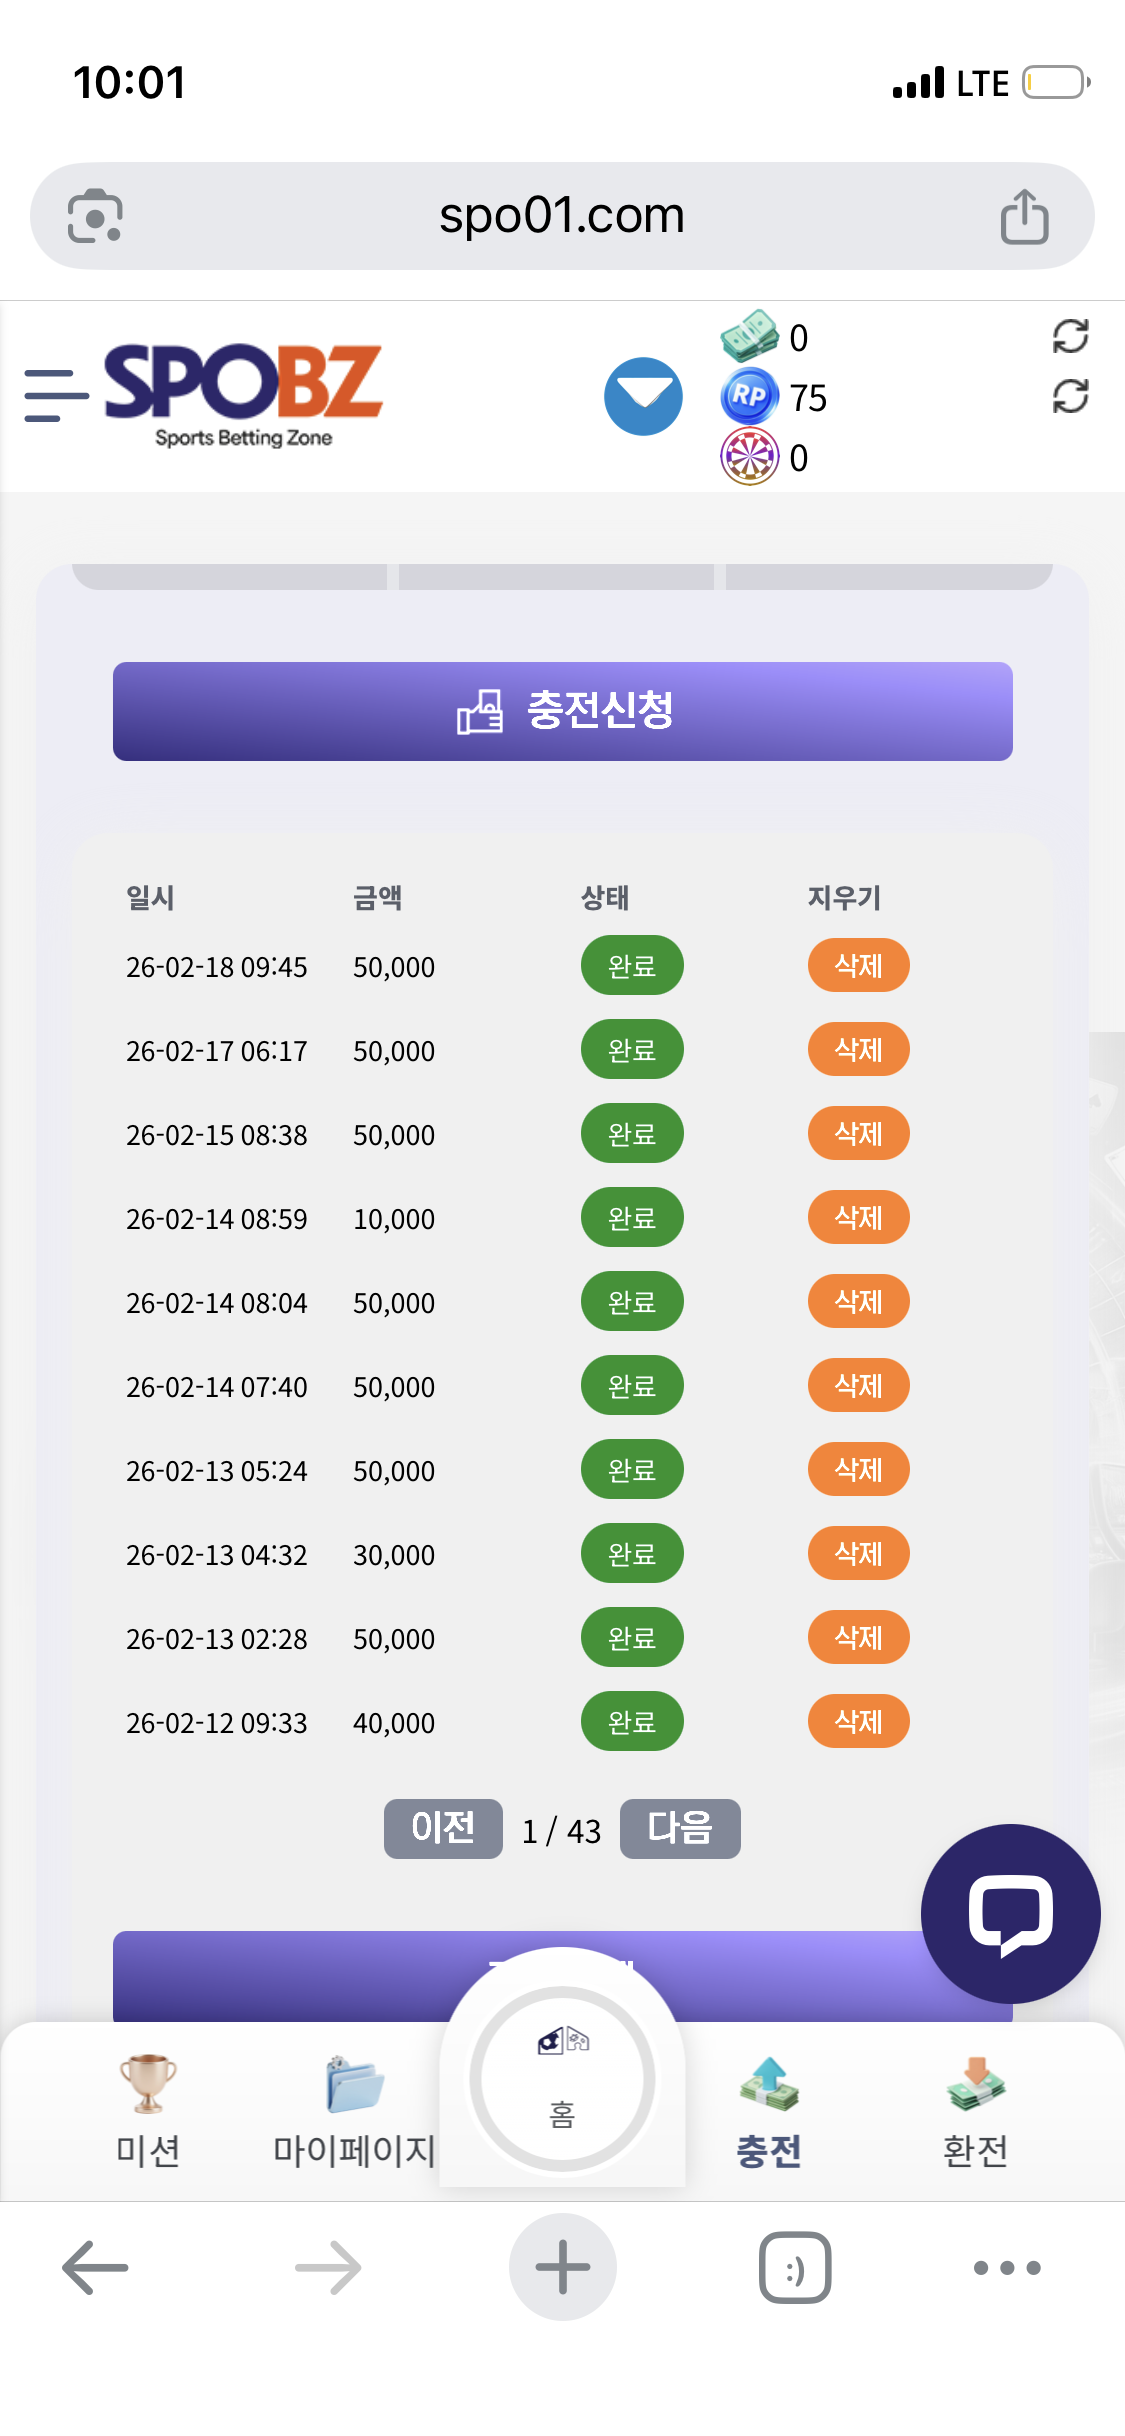Refresh the RP points with lower refresh icon

click(1070, 397)
